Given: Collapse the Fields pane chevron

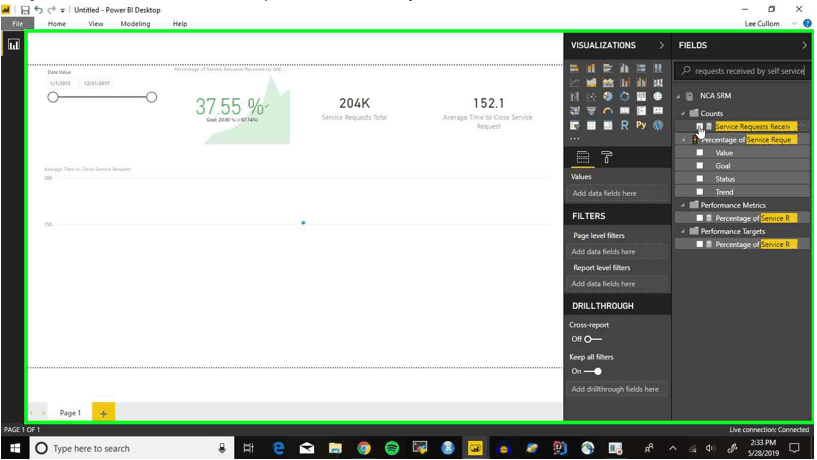Looking at the screenshot, I should (x=804, y=45).
